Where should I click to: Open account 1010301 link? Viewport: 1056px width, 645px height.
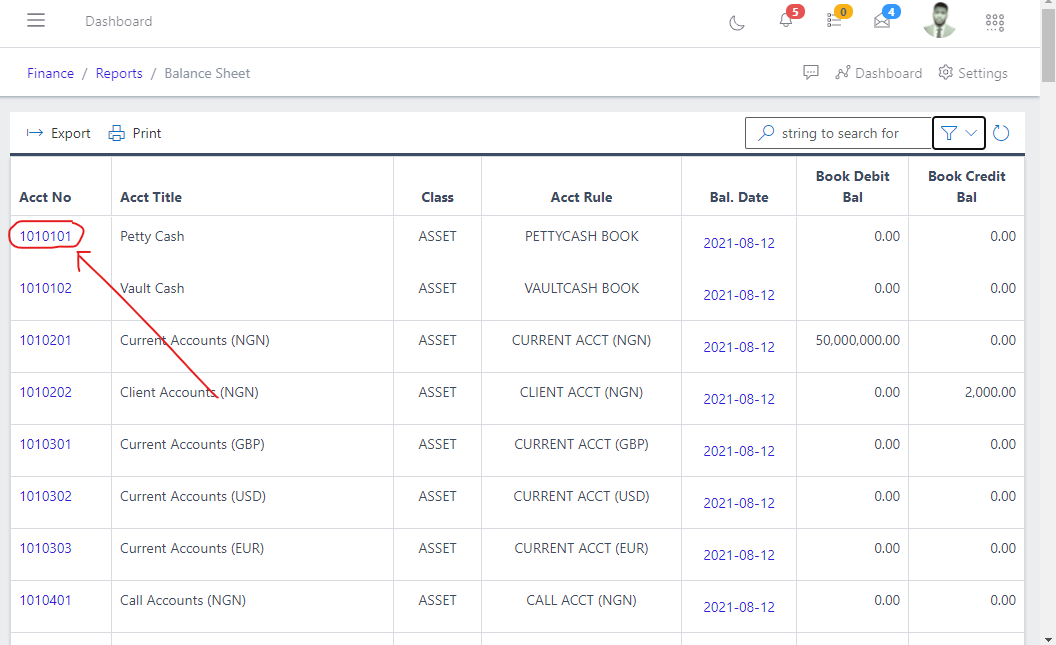tap(45, 444)
